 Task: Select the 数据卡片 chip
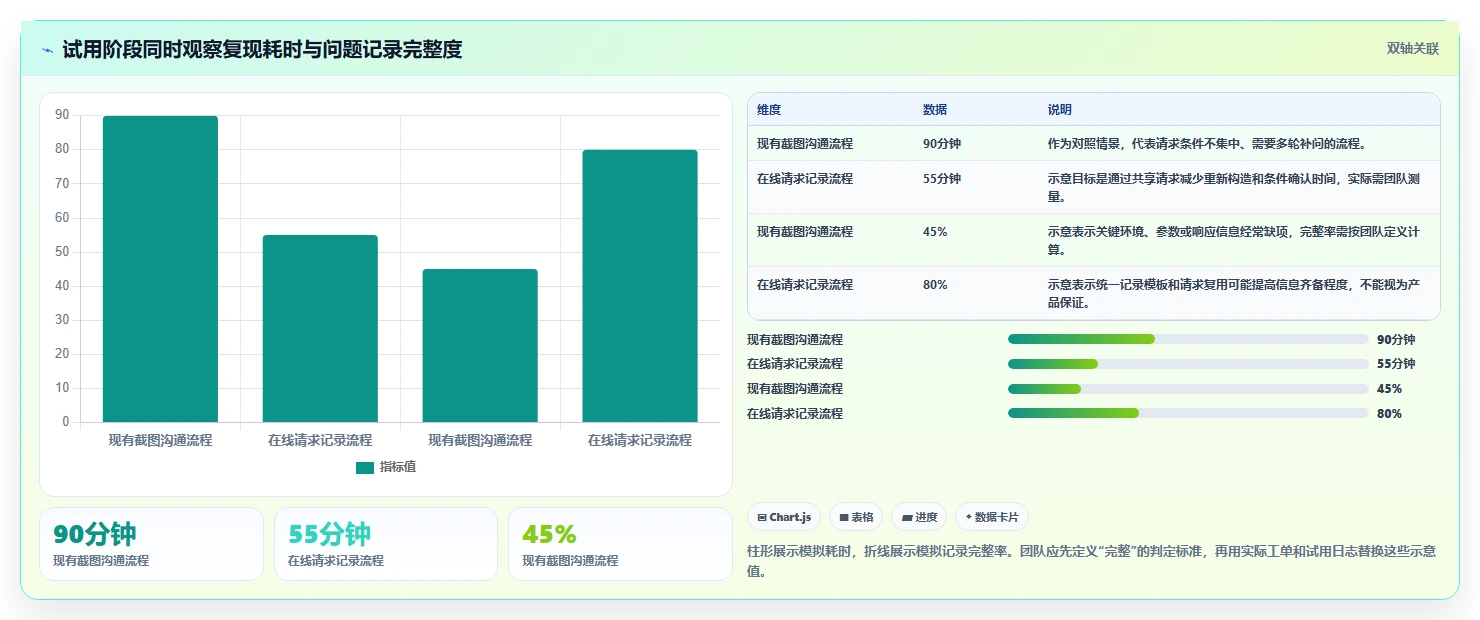click(x=992, y=517)
